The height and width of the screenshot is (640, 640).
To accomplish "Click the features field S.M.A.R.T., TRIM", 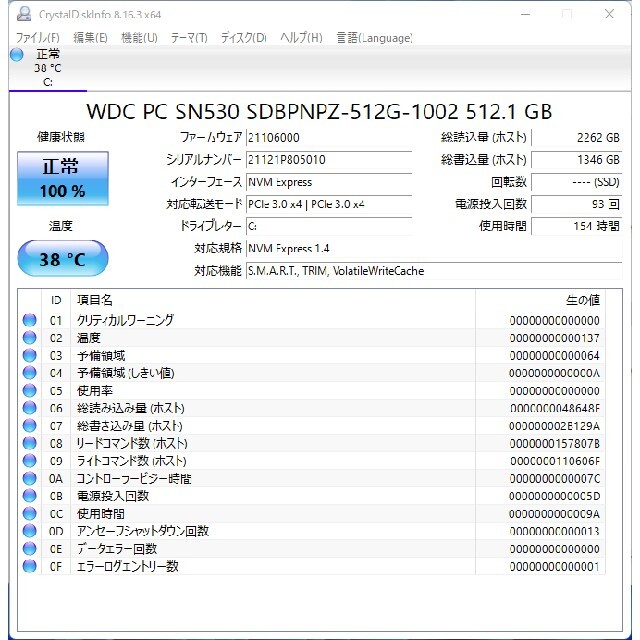I will coord(434,271).
